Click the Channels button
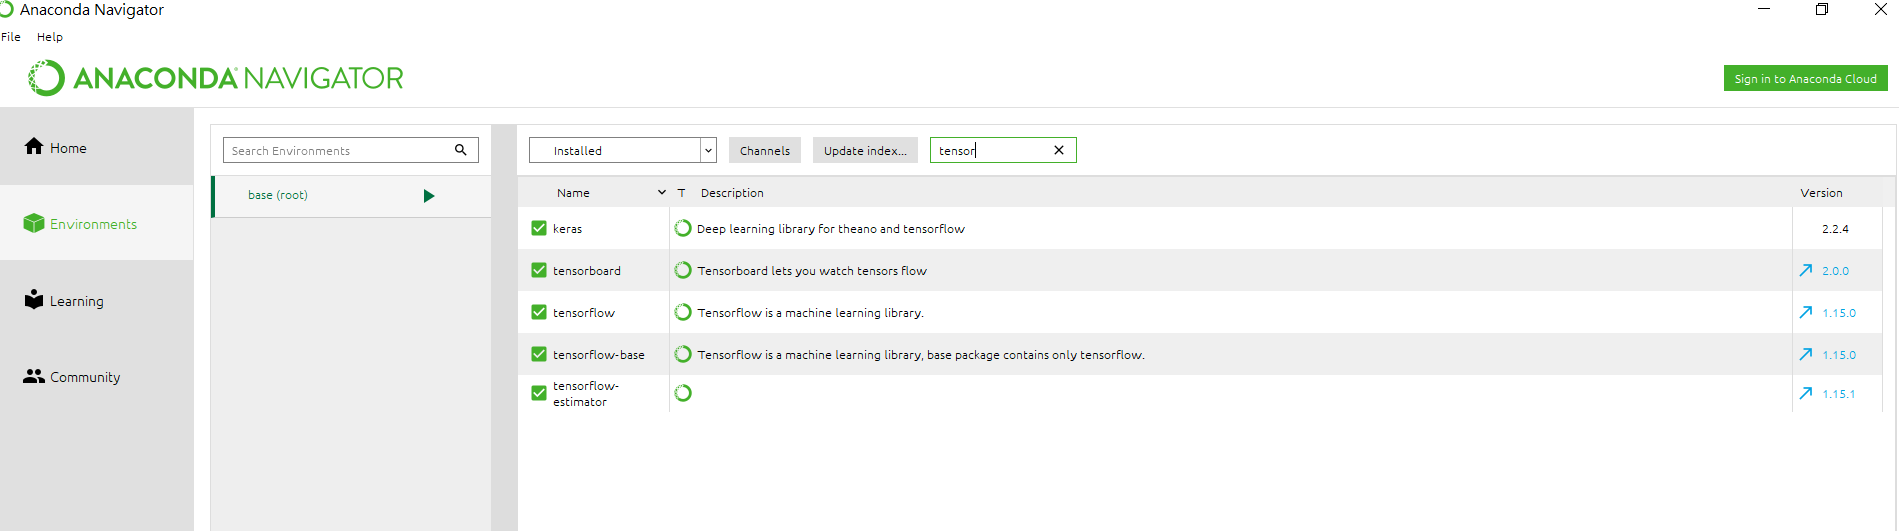 click(x=765, y=150)
